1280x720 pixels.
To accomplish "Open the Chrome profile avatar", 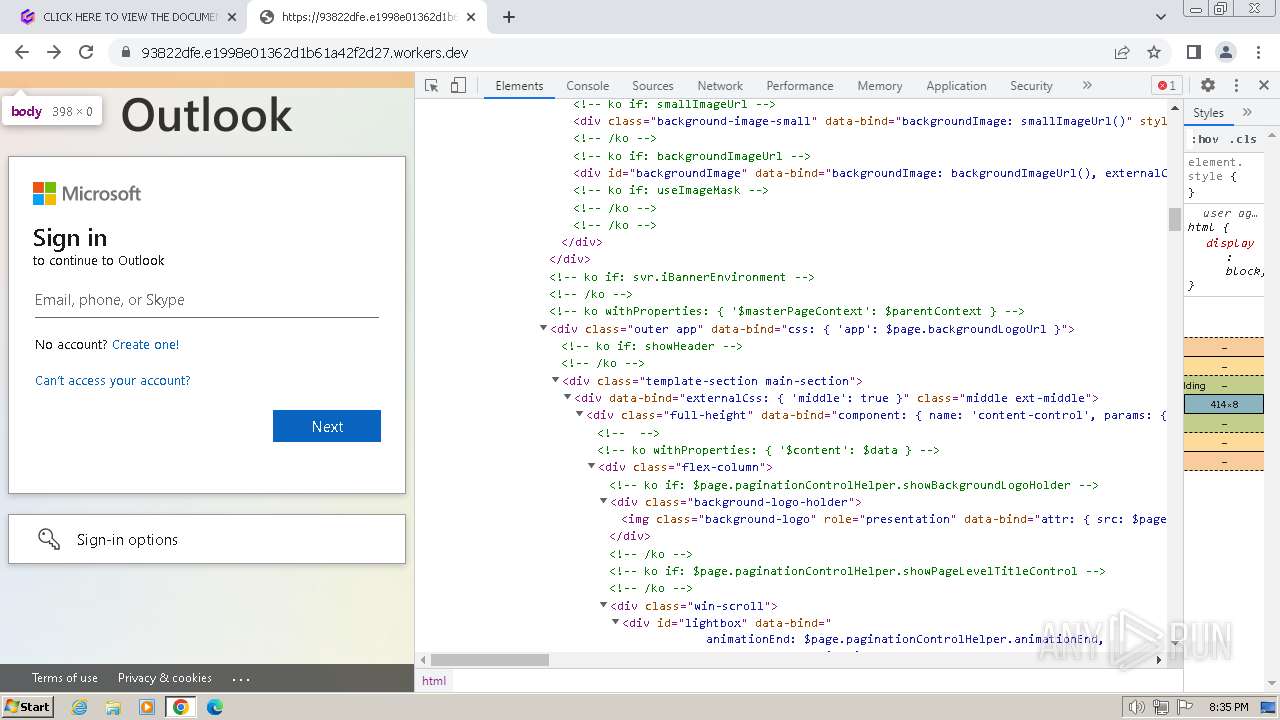I will click(x=1226, y=52).
